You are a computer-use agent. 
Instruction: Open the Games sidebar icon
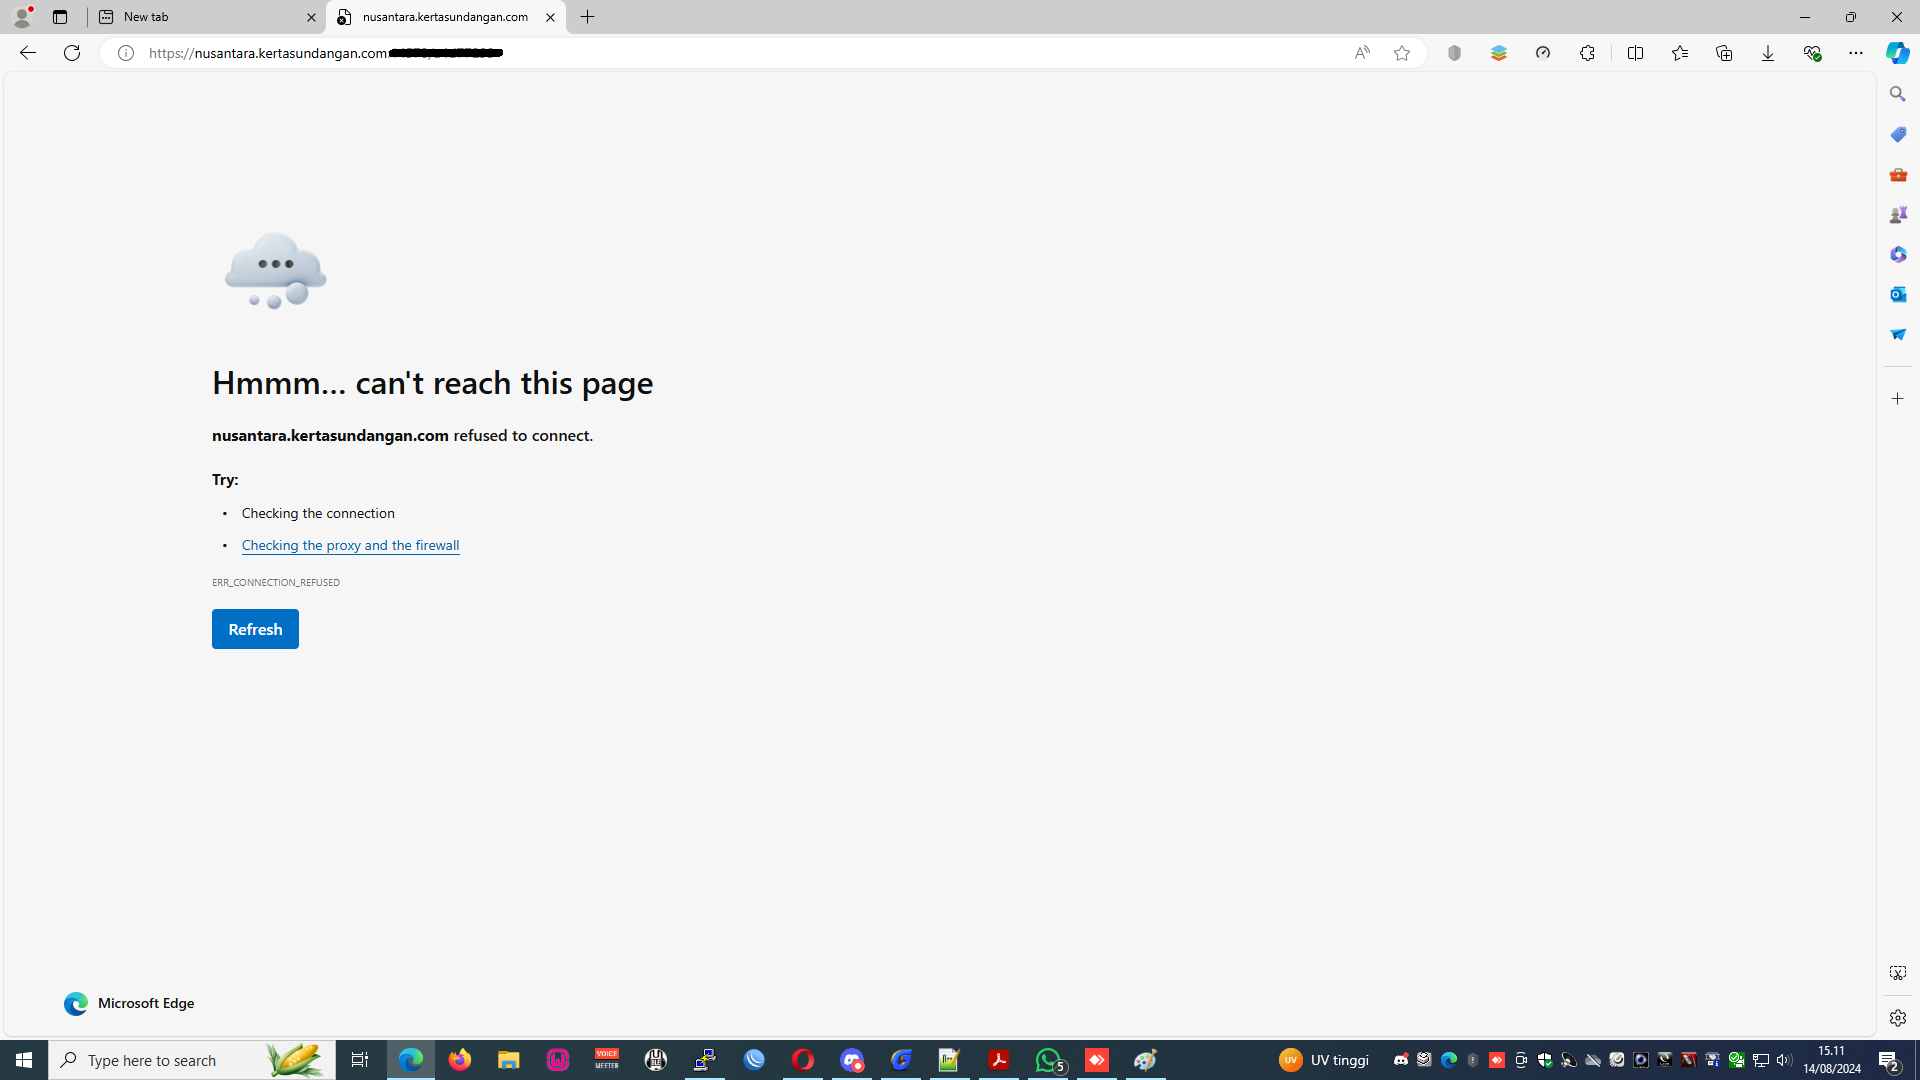(x=1897, y=214)
